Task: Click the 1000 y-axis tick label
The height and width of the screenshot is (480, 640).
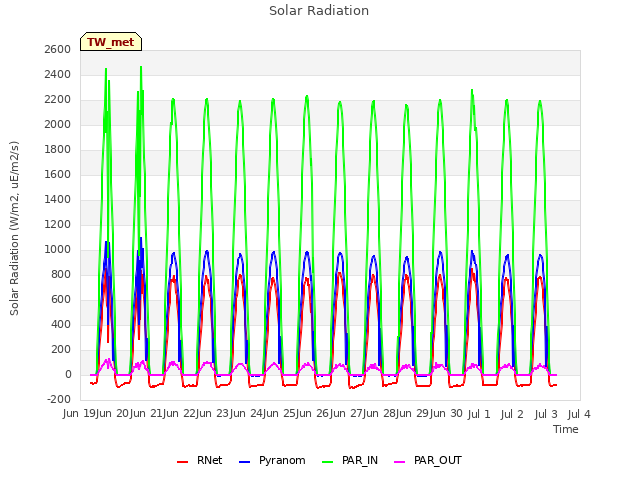Action: 58,249
